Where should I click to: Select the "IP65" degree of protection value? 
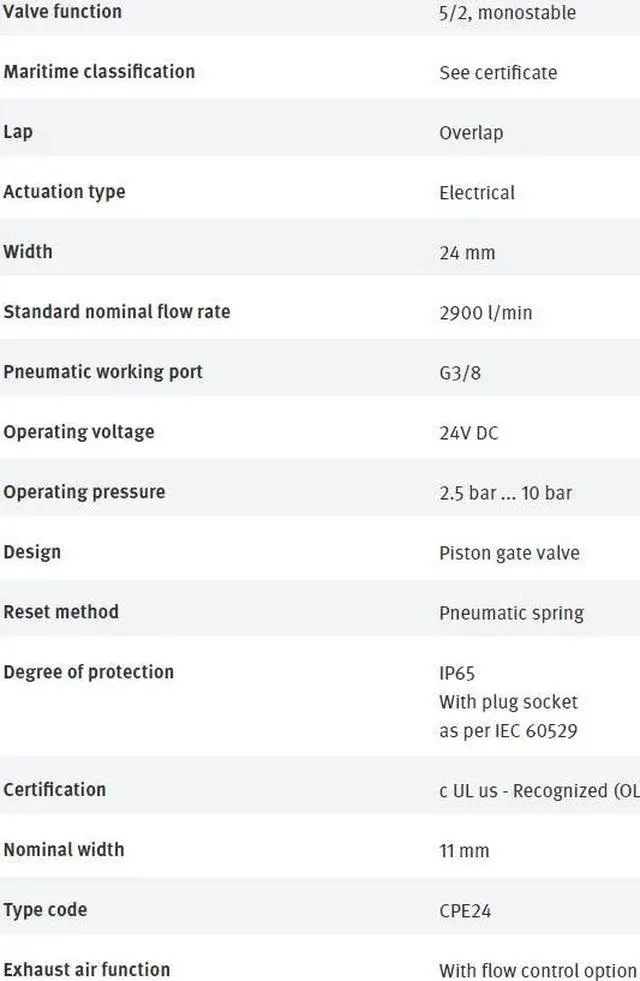[x=457, y=673]
